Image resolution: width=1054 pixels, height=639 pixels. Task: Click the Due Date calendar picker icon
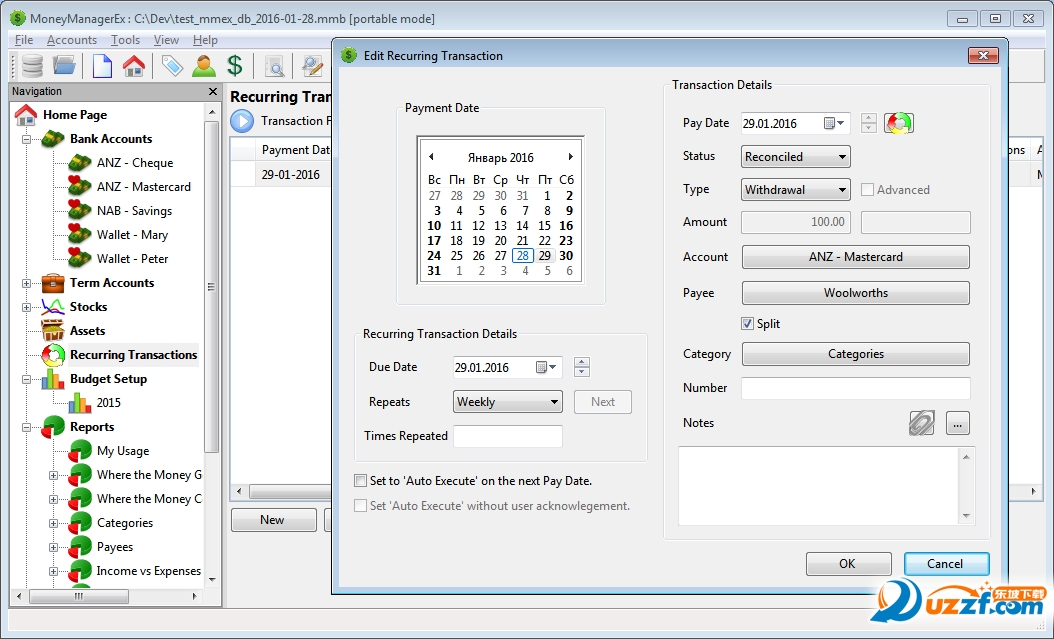pyautogui.click(x=546, y=367)
